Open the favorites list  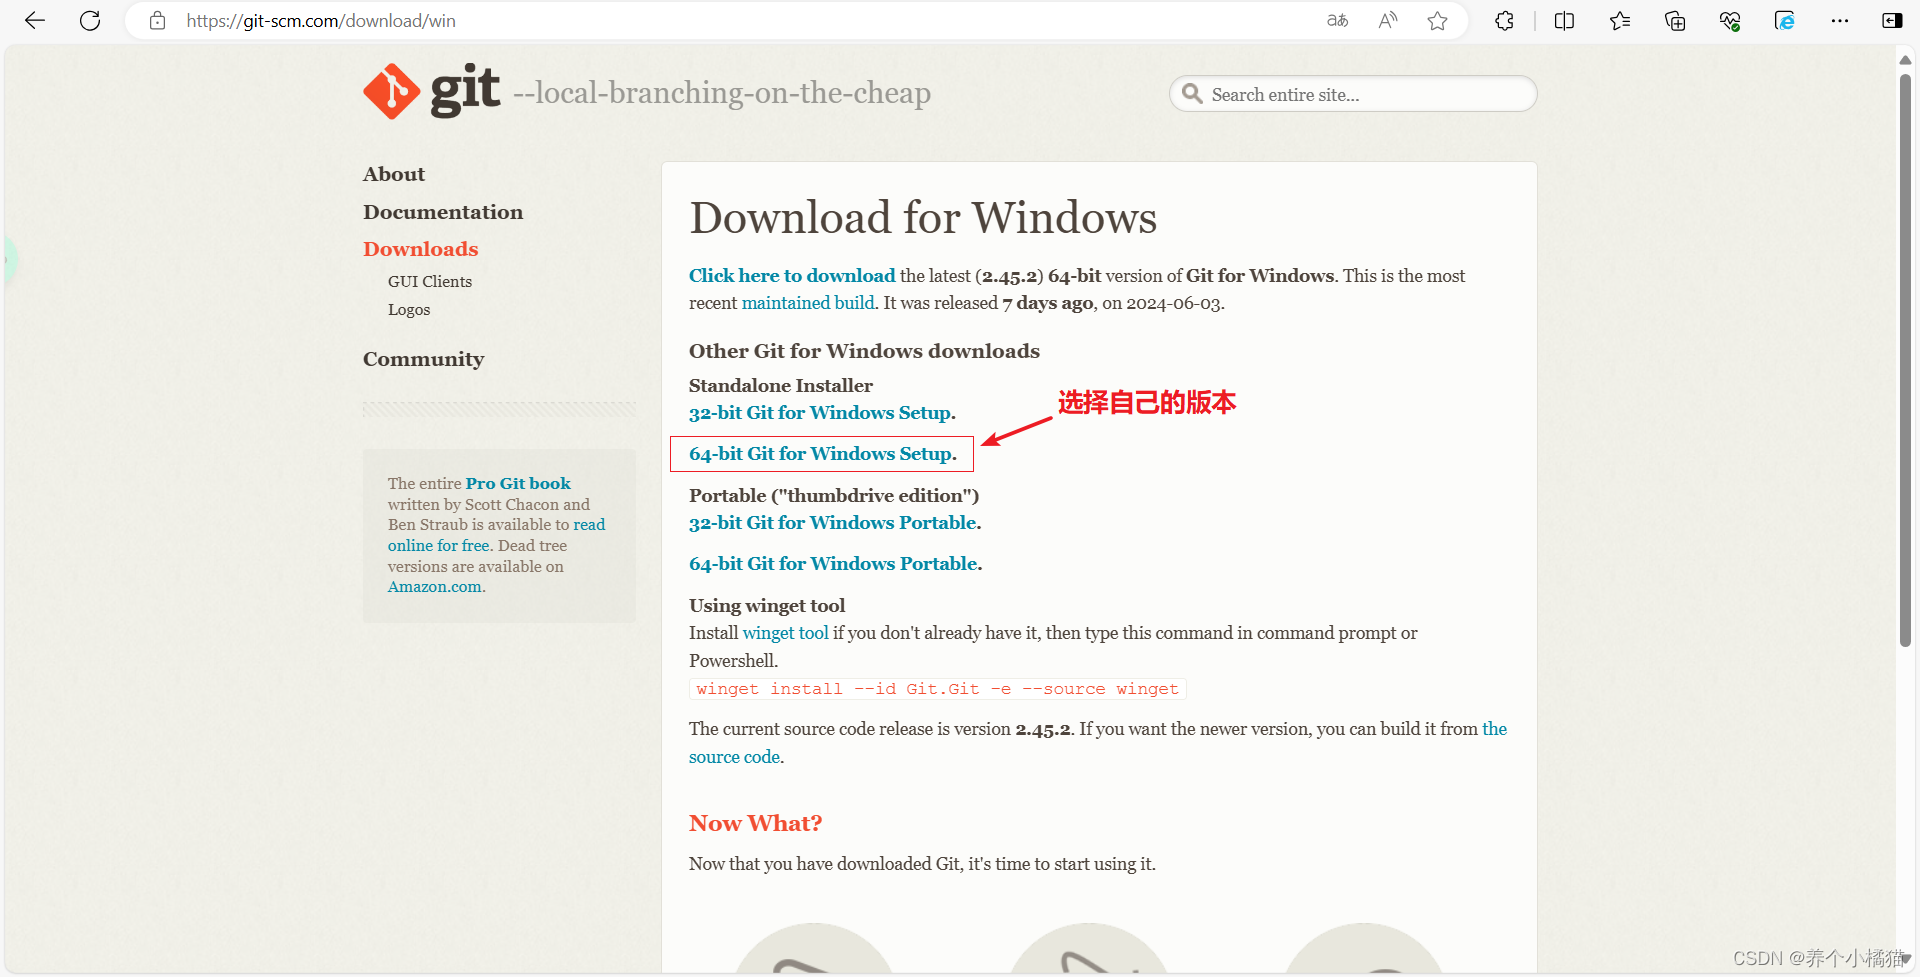point(1620,20)
